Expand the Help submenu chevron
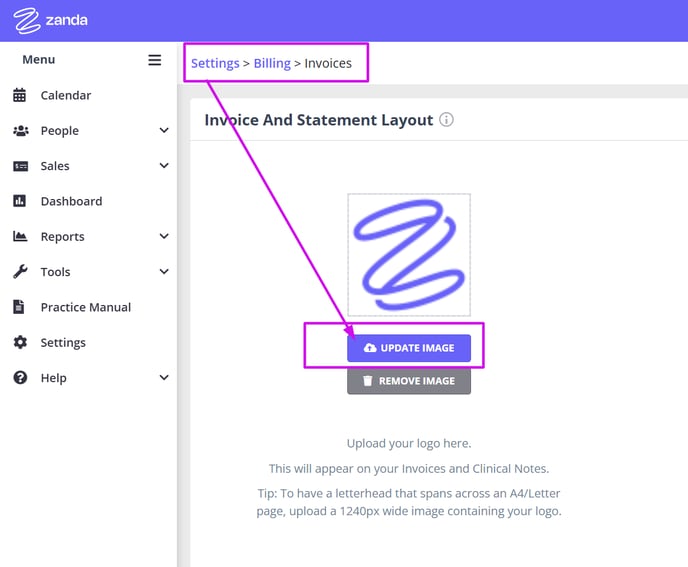Screen dimensions: 688x567 point(164,377)
